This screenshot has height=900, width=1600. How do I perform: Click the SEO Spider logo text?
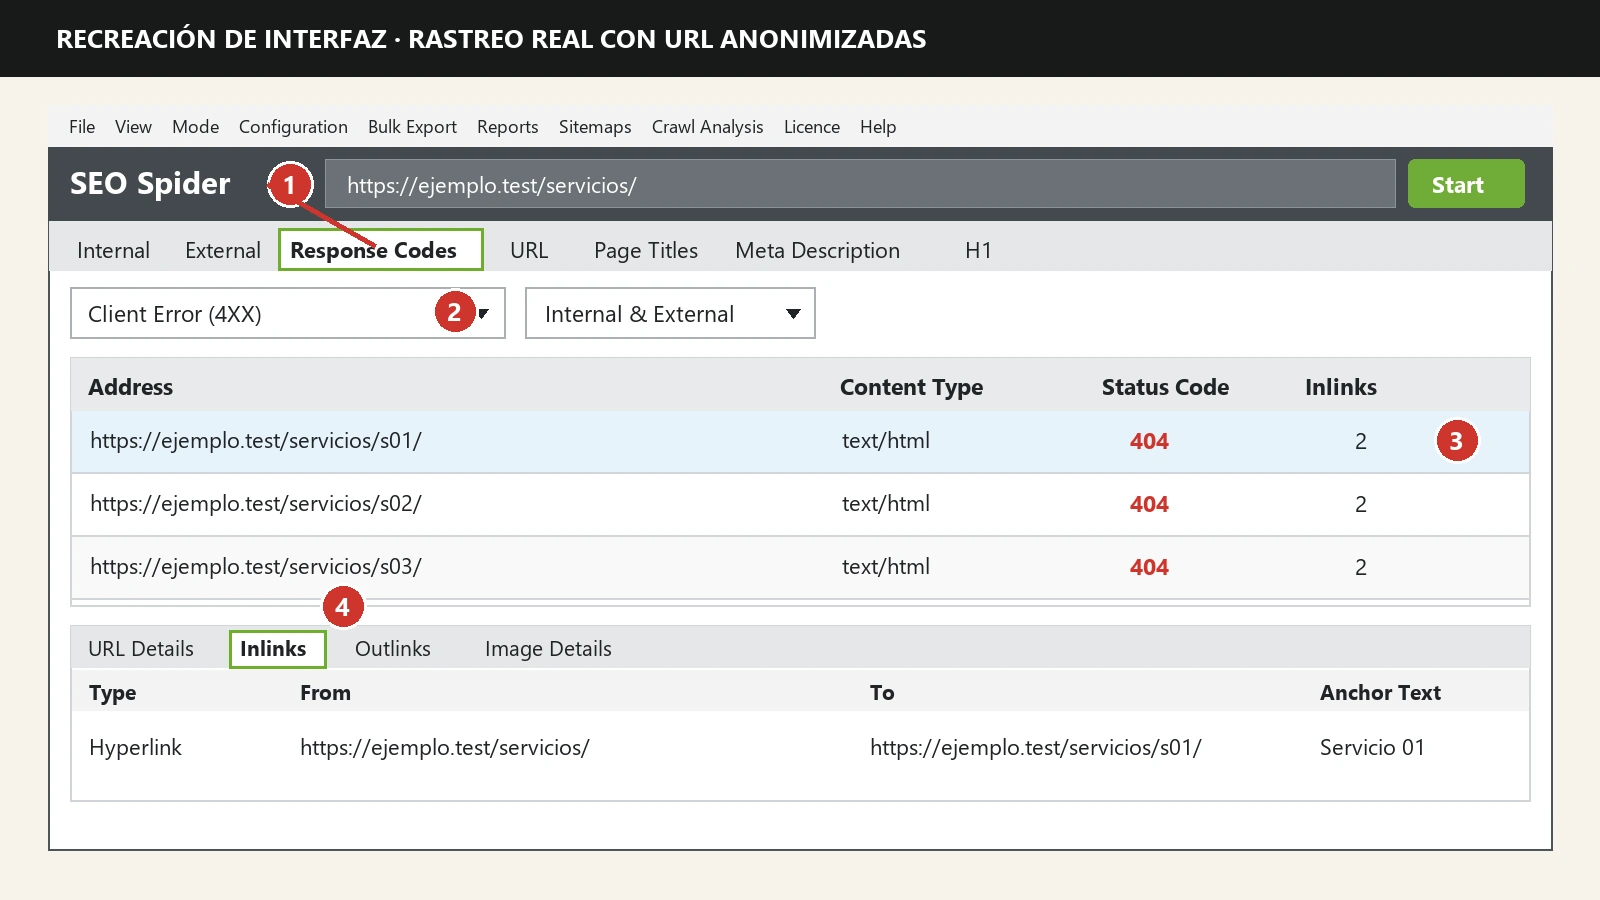point(150,184)
